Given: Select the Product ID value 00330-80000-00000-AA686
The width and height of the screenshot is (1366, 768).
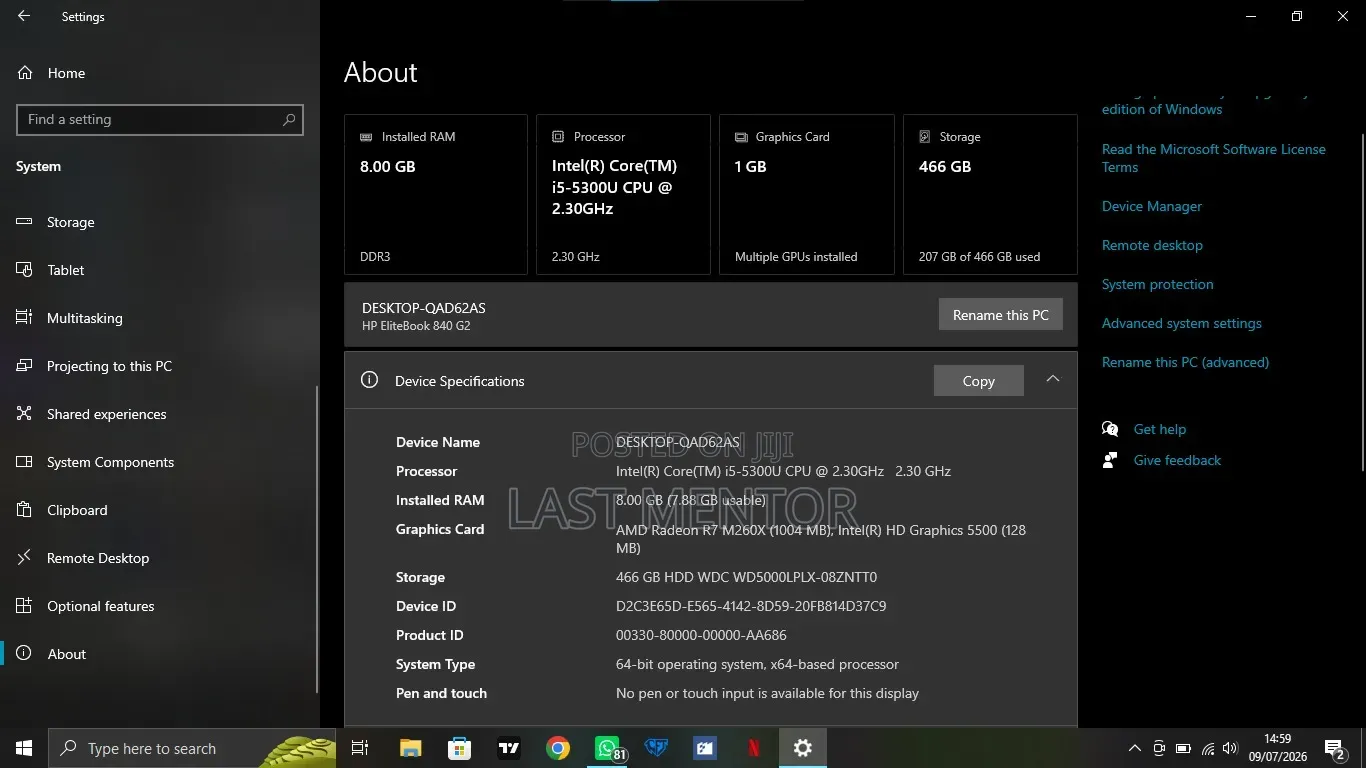Looking at the screenshot, I should point(701,635).
